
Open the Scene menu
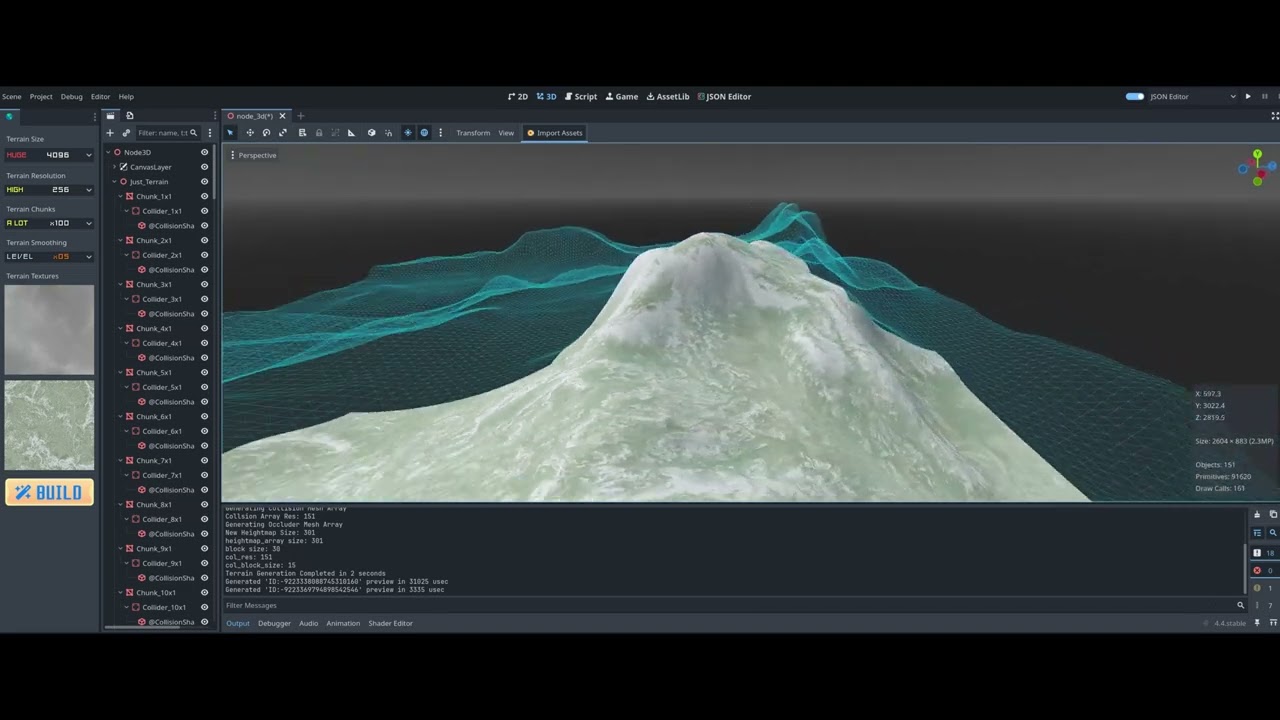pyautogui.click(x=12, y=97)
